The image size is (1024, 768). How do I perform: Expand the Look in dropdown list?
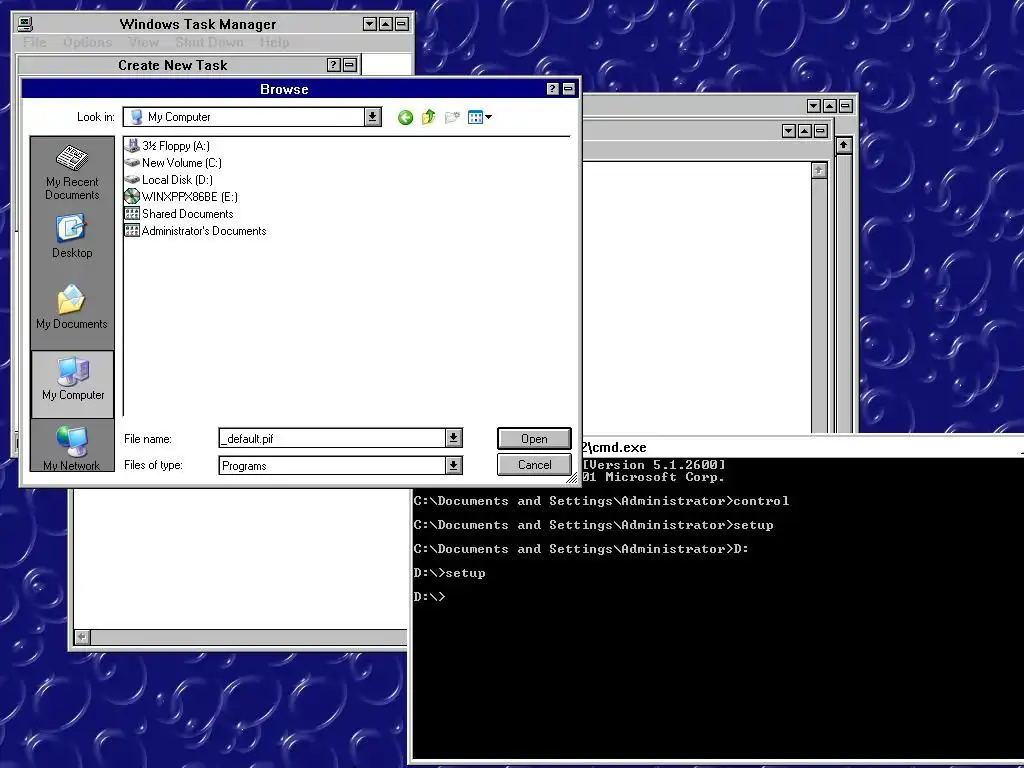tap(372, 117)
